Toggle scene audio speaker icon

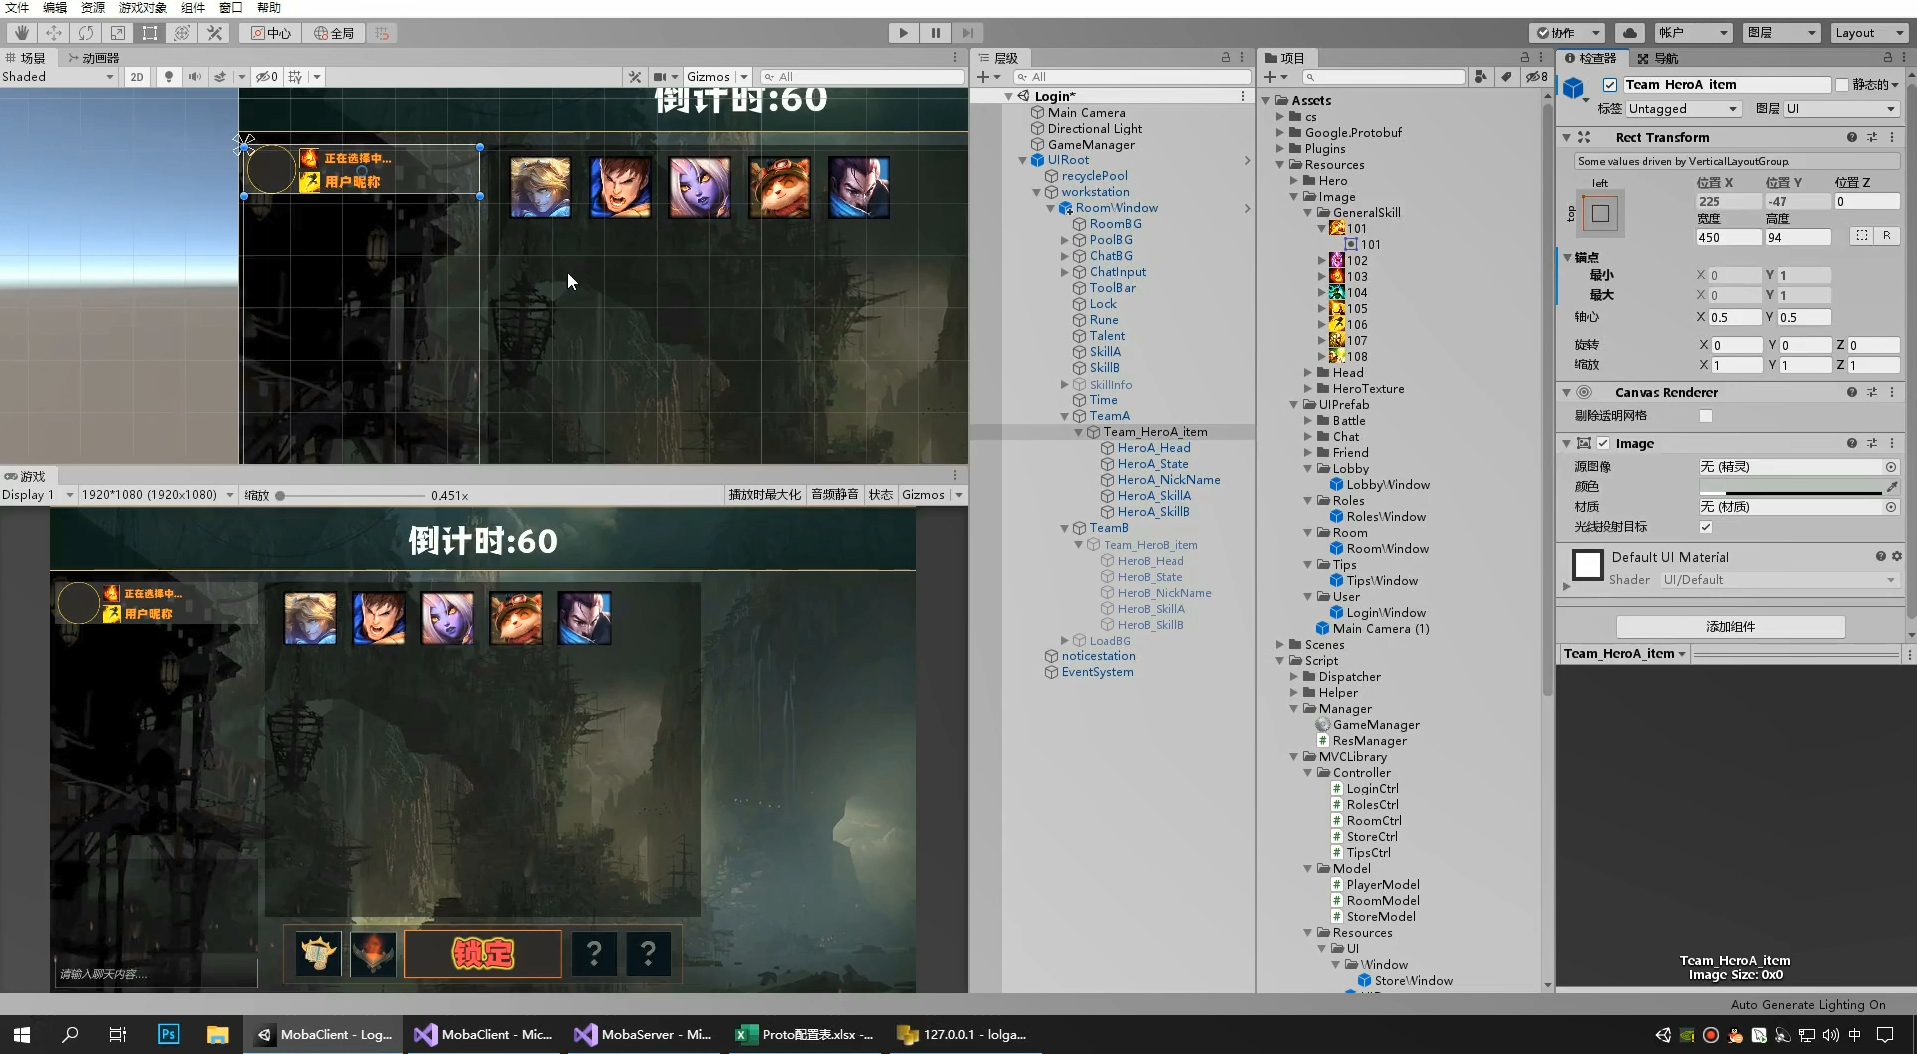pyautogui.click(x=194, y=77)
